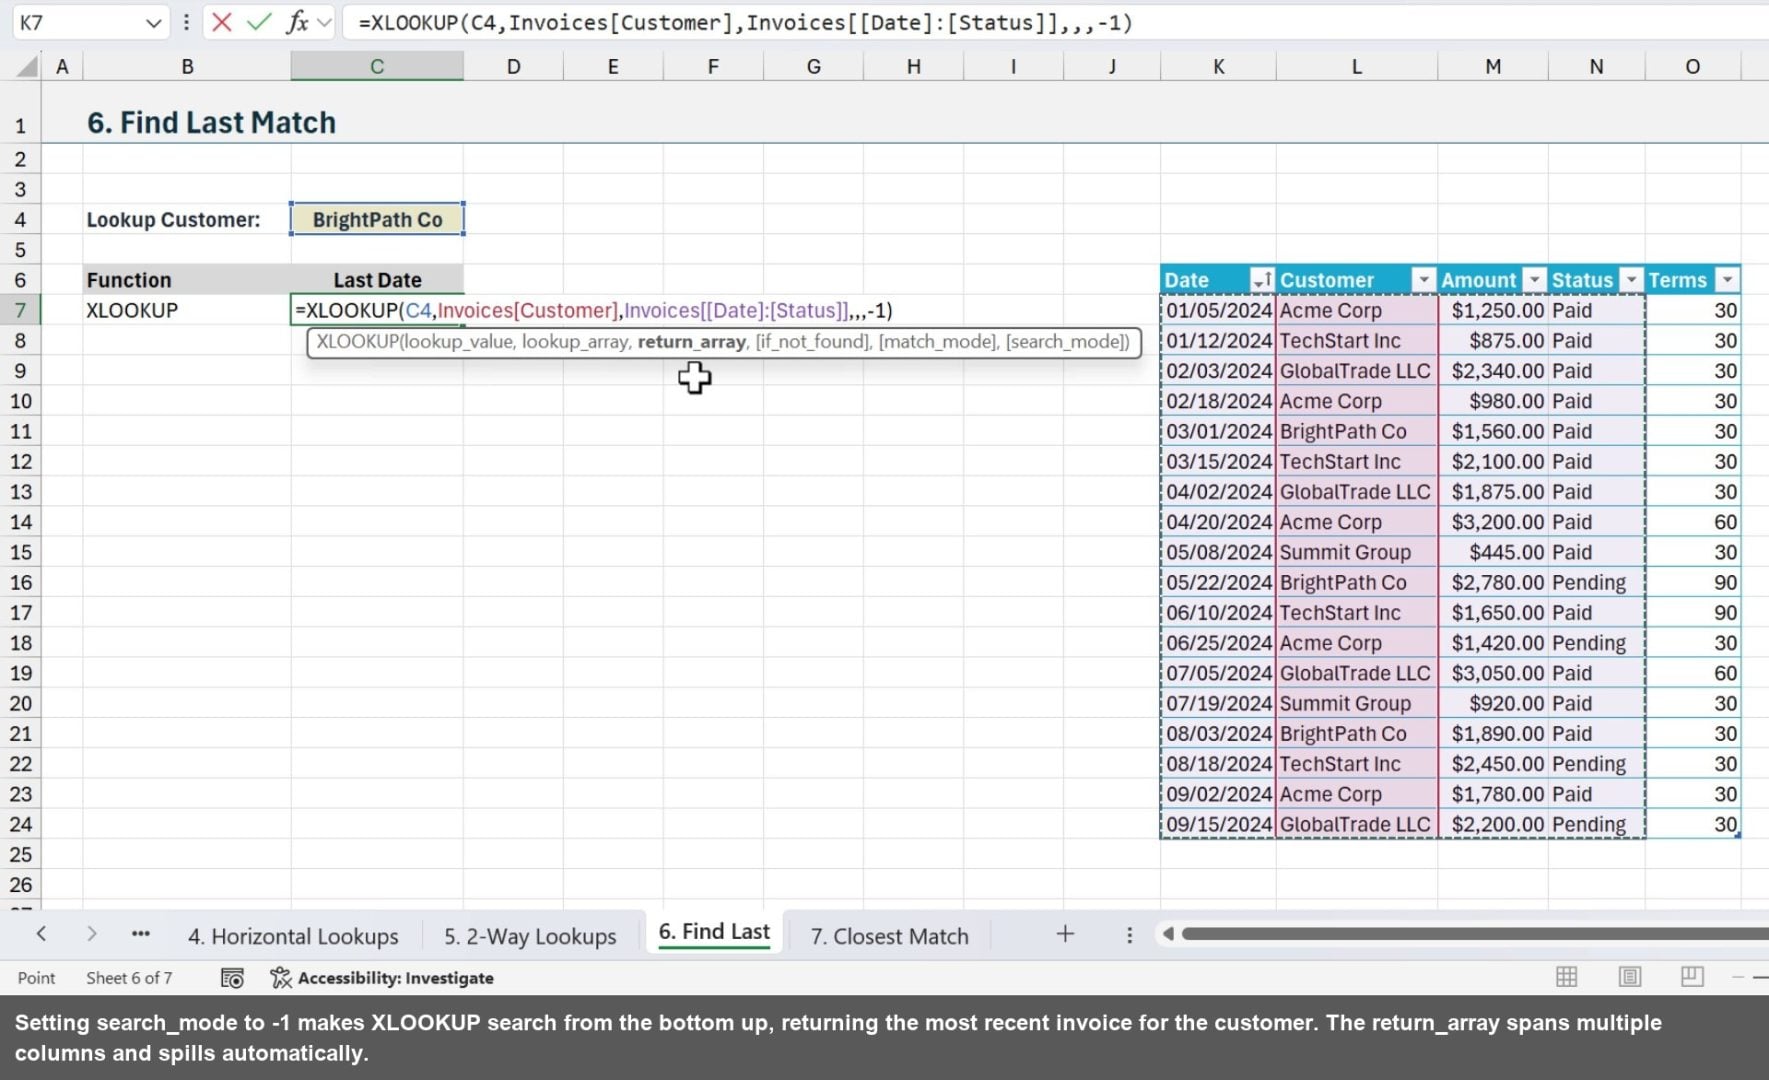1769x1080 pixels.
Task: Open Page Layout view from the status bar
Action: (1631, 977)
